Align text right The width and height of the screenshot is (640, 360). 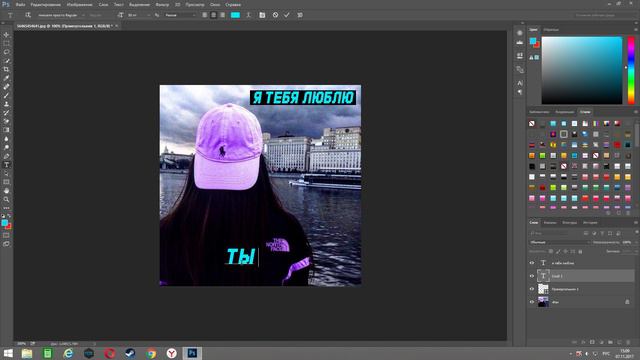pyautogui.click(x=222, y=15)
